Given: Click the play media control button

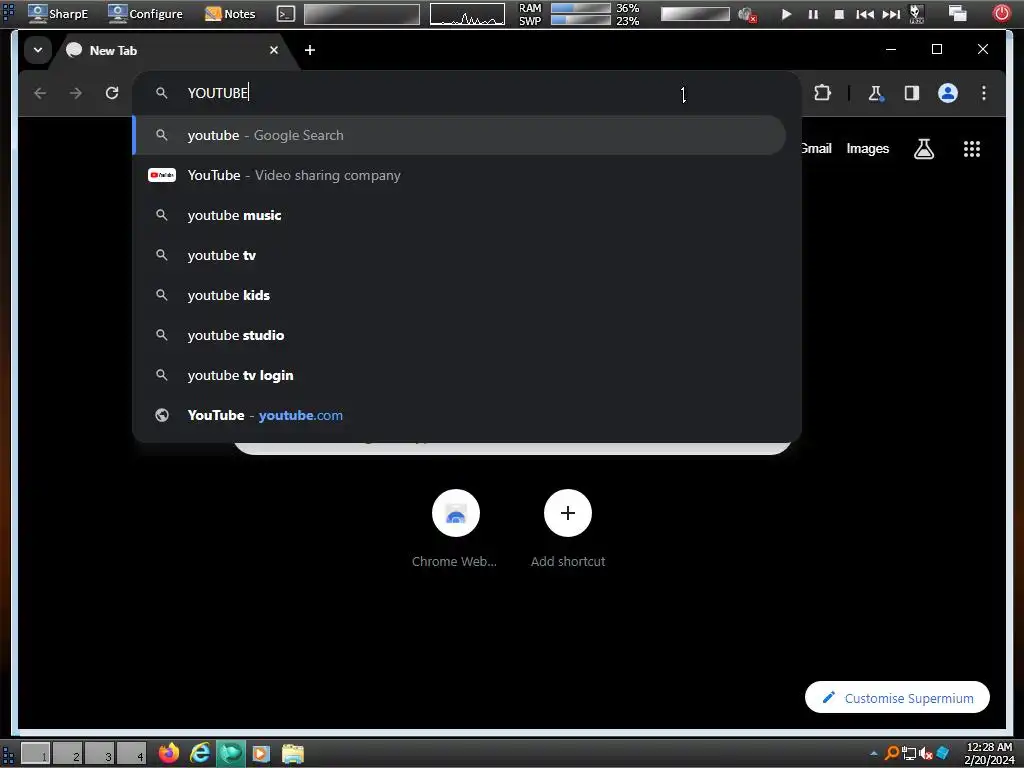Looking at the screenshot, I should pyautogui.click(x=786, y=14).
